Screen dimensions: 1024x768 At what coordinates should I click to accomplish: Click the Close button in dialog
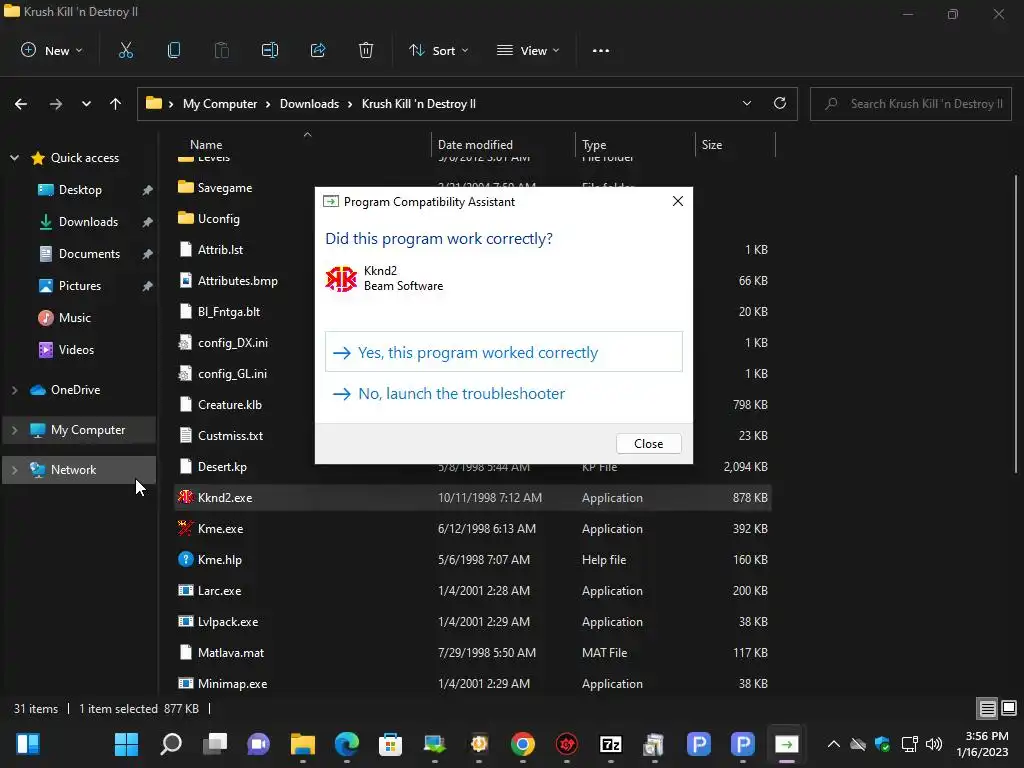pyautogui.click(x=648, y=443)
